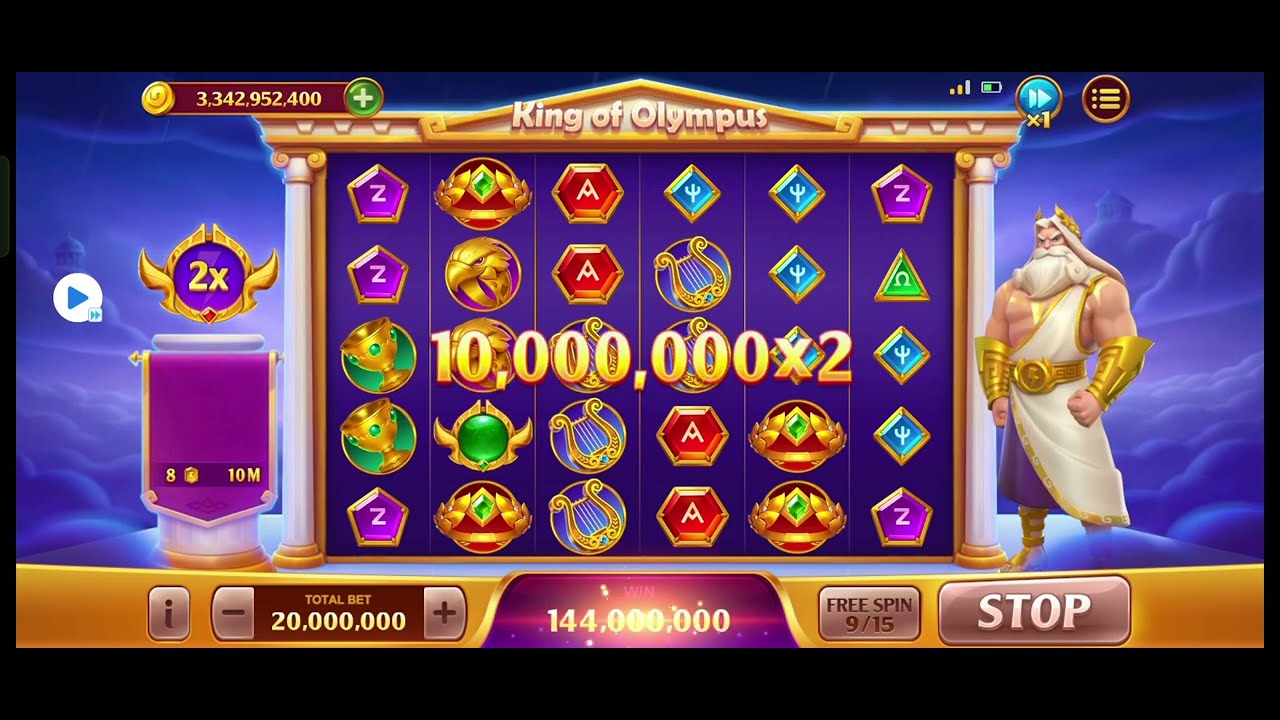Decrease total bet with minus button
The width and height of the screenshot is (1280, 720).
tap(233, 612)
